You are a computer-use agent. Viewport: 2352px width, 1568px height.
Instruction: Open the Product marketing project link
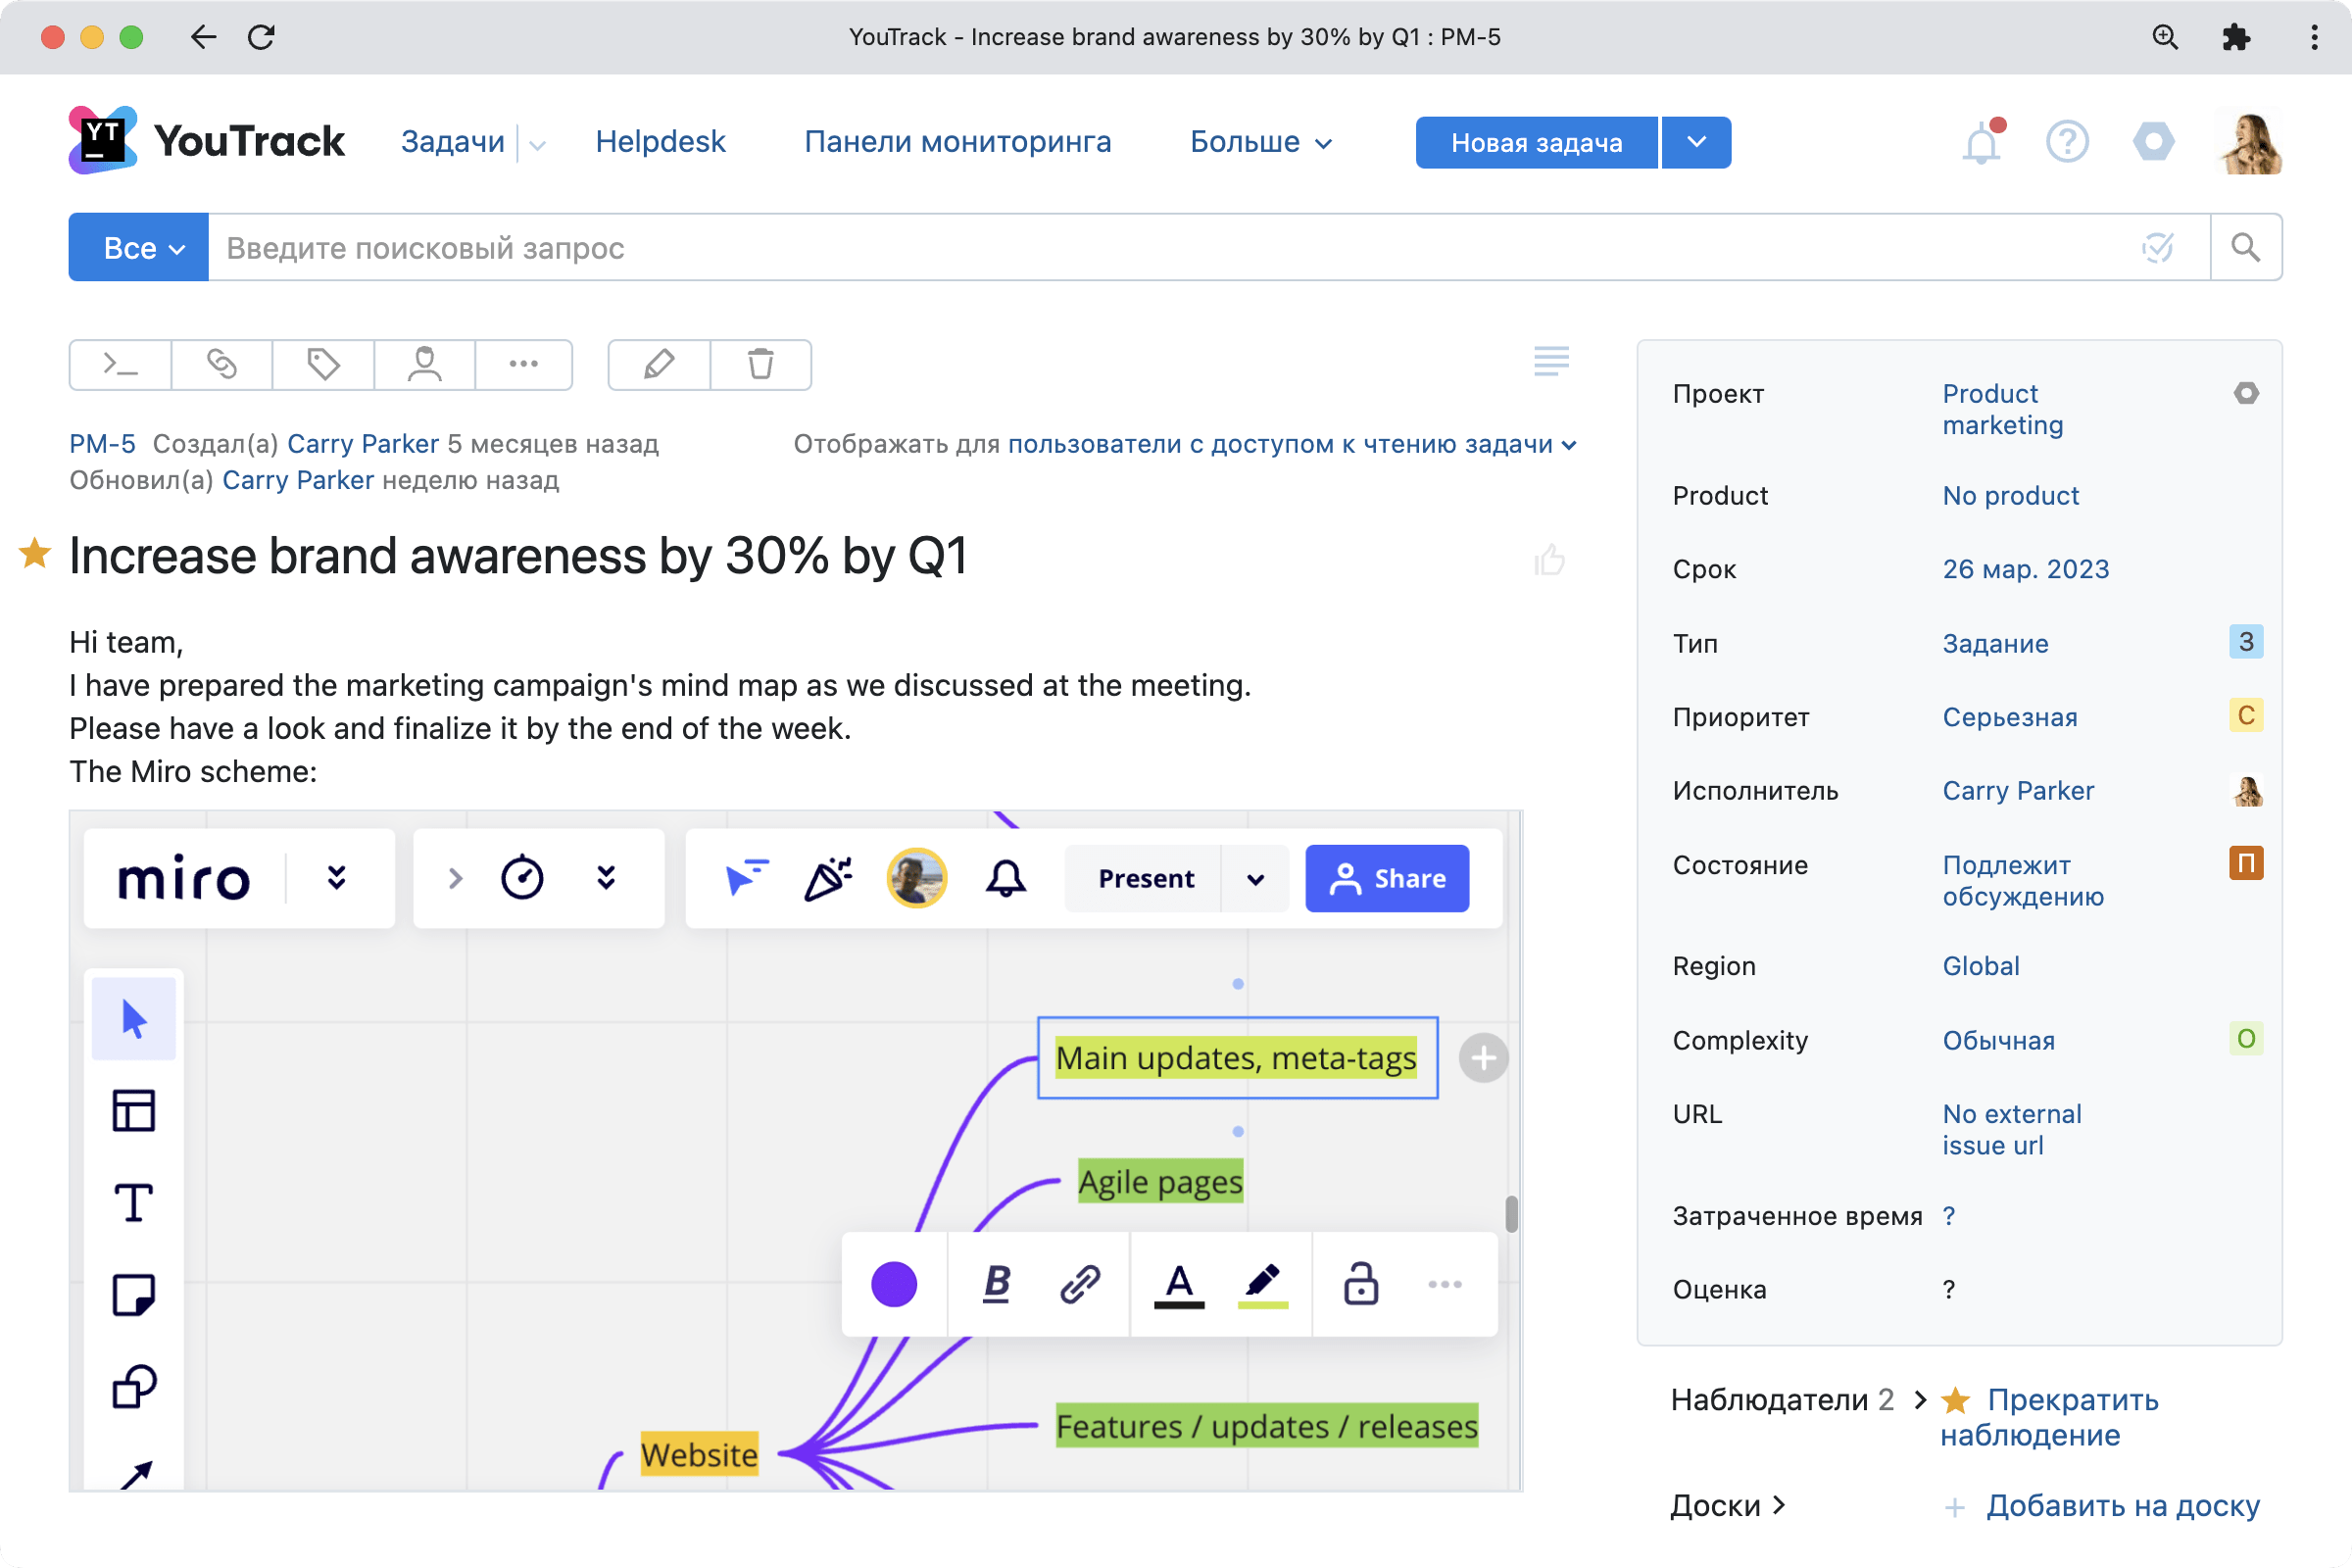point(2002,409)
